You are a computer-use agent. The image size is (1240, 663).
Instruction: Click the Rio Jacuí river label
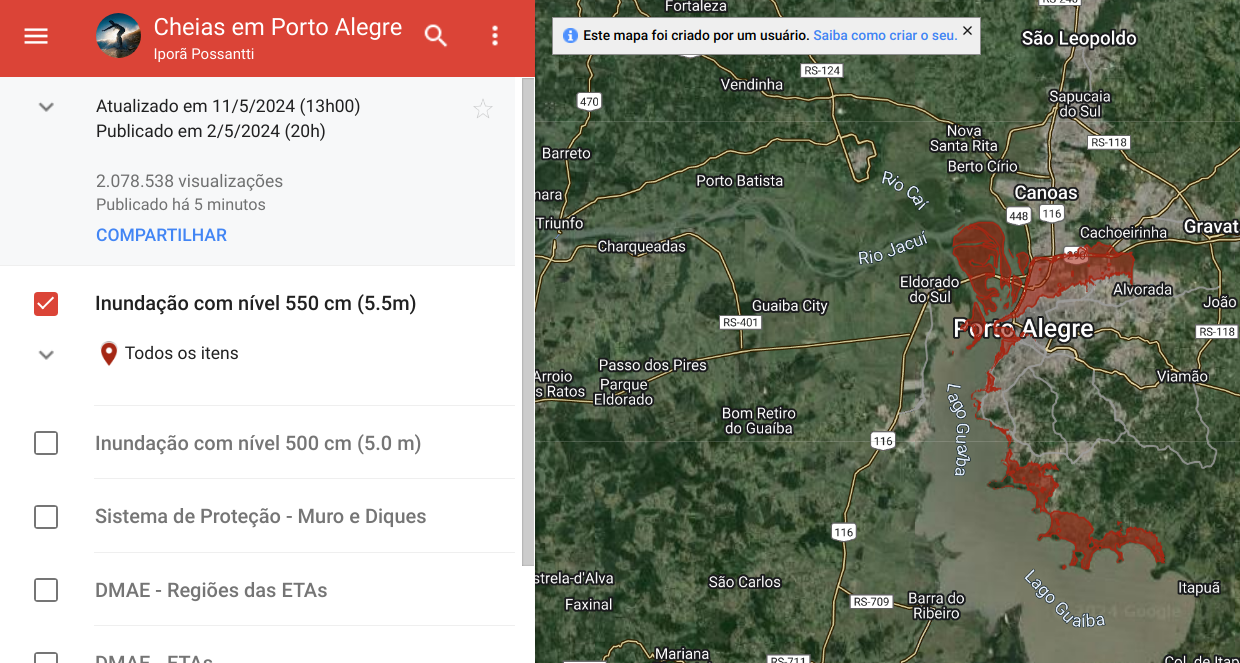click(893, 249)
